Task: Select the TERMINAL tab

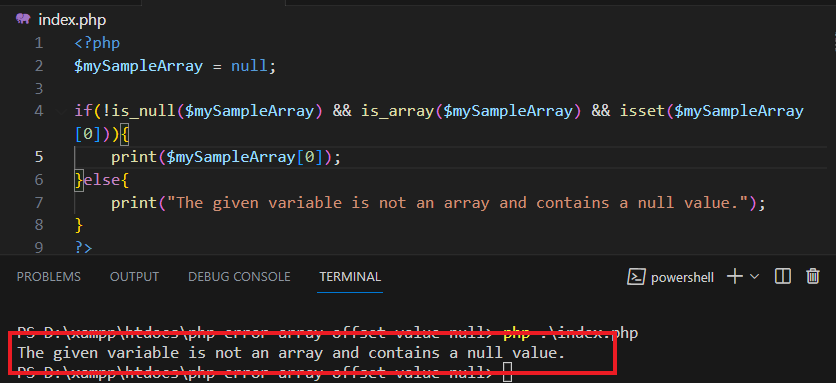Action: point(350,277)
